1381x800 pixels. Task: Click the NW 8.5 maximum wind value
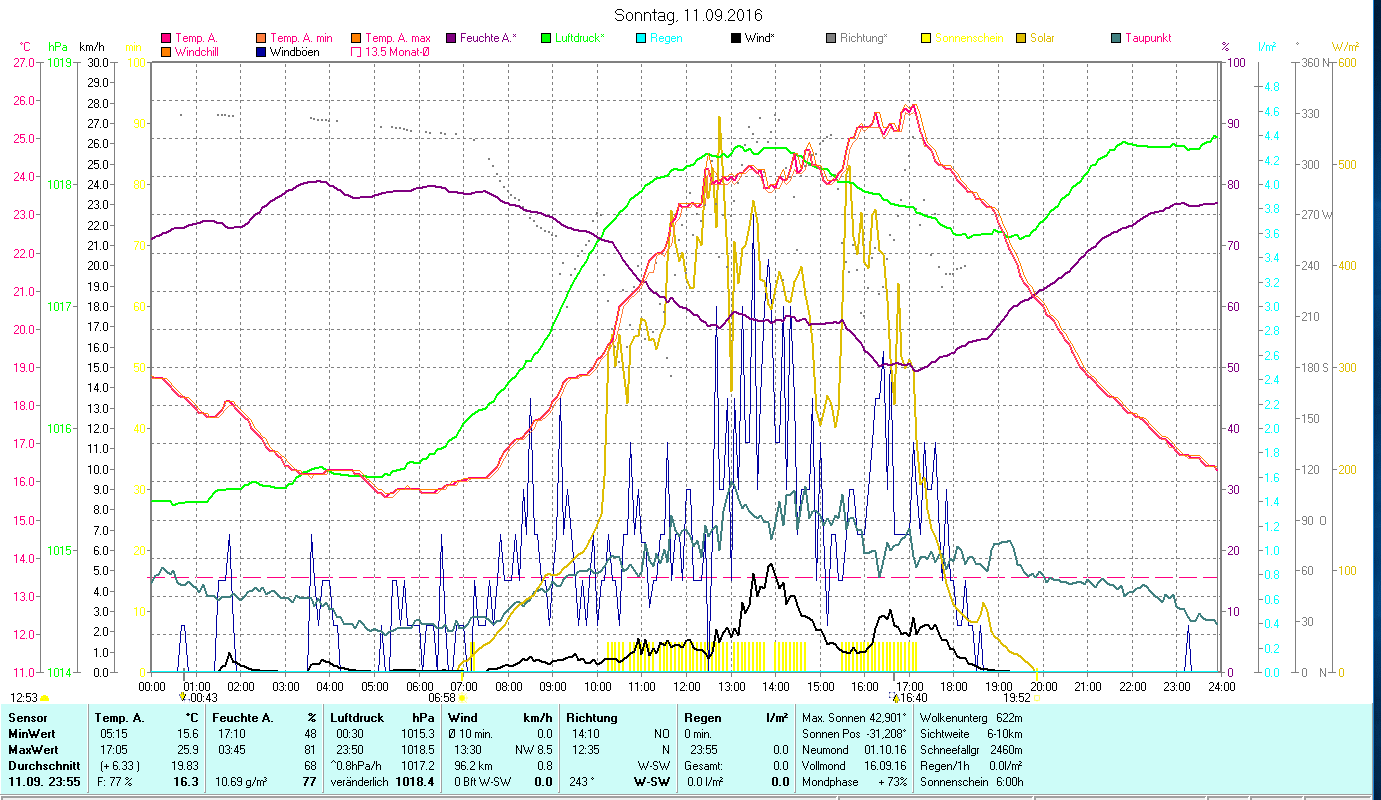tap(533, 750)
